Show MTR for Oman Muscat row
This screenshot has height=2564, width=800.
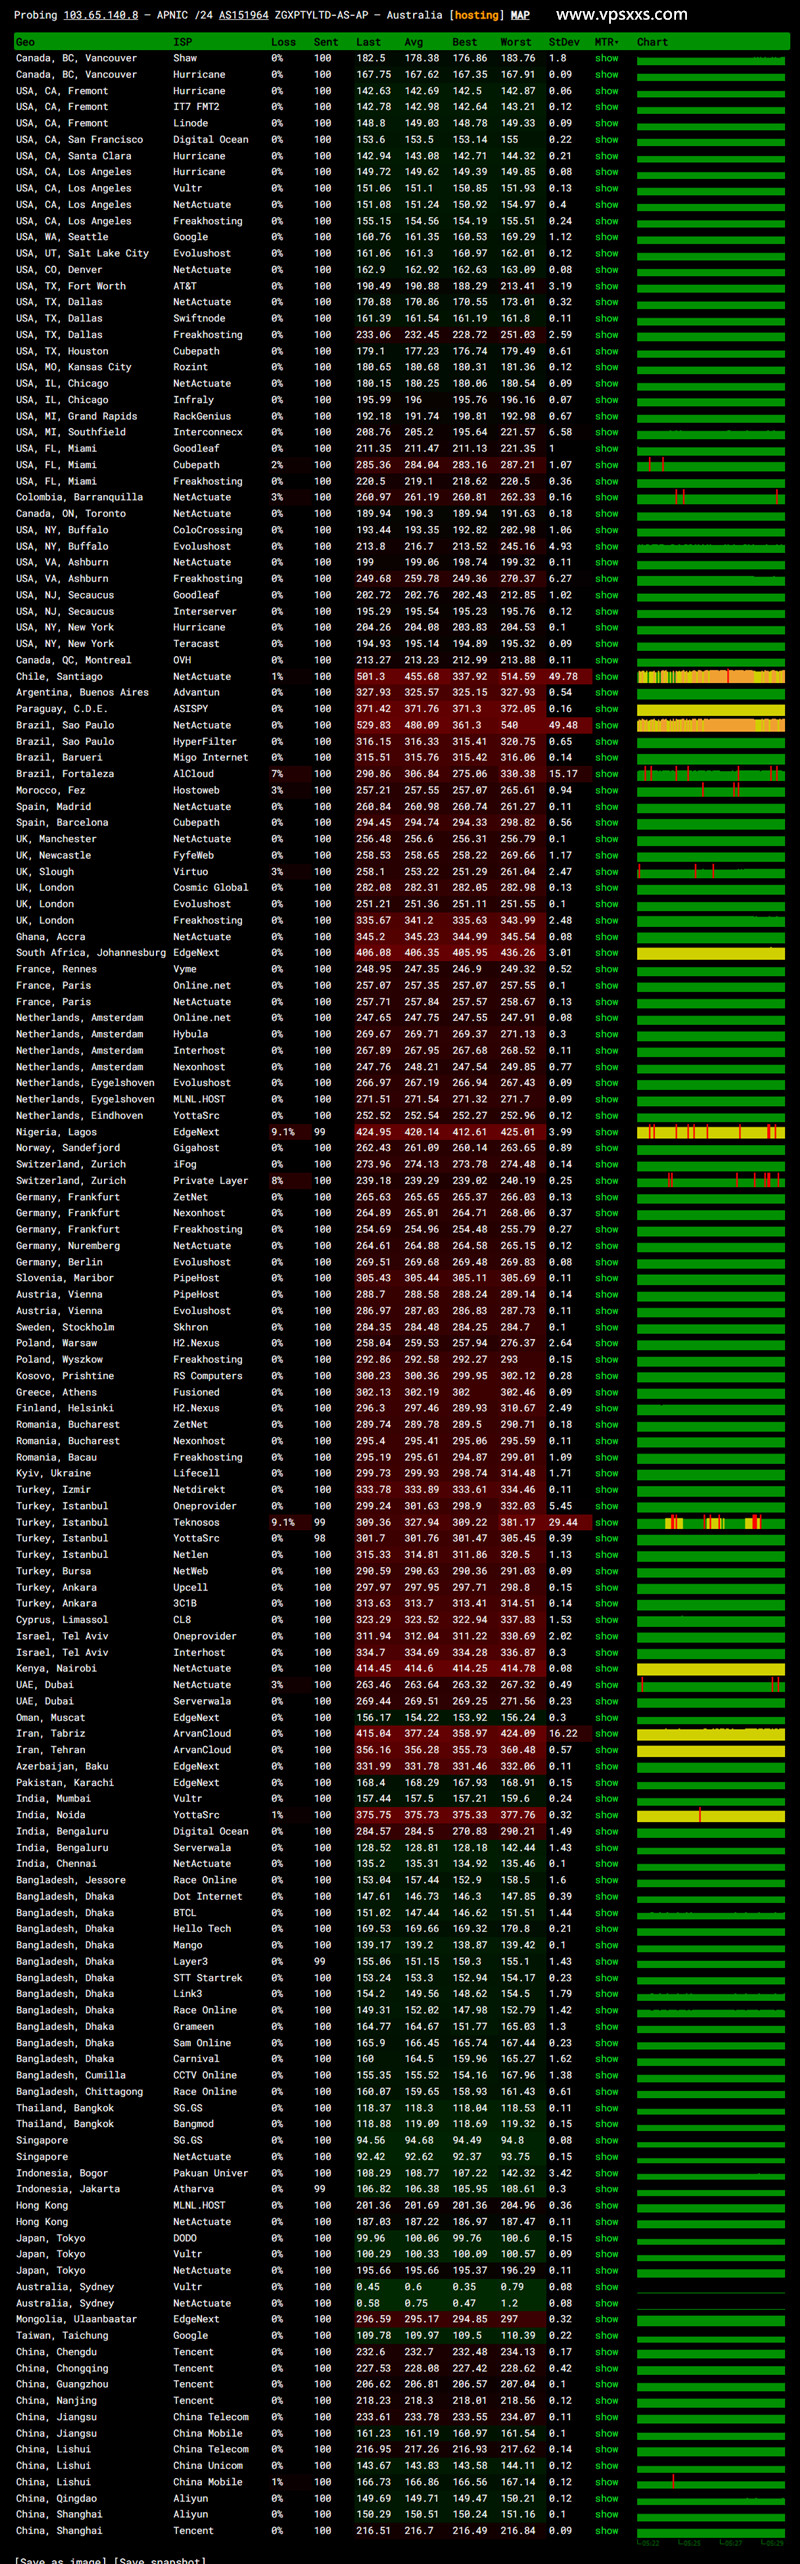coord(606,1717)
